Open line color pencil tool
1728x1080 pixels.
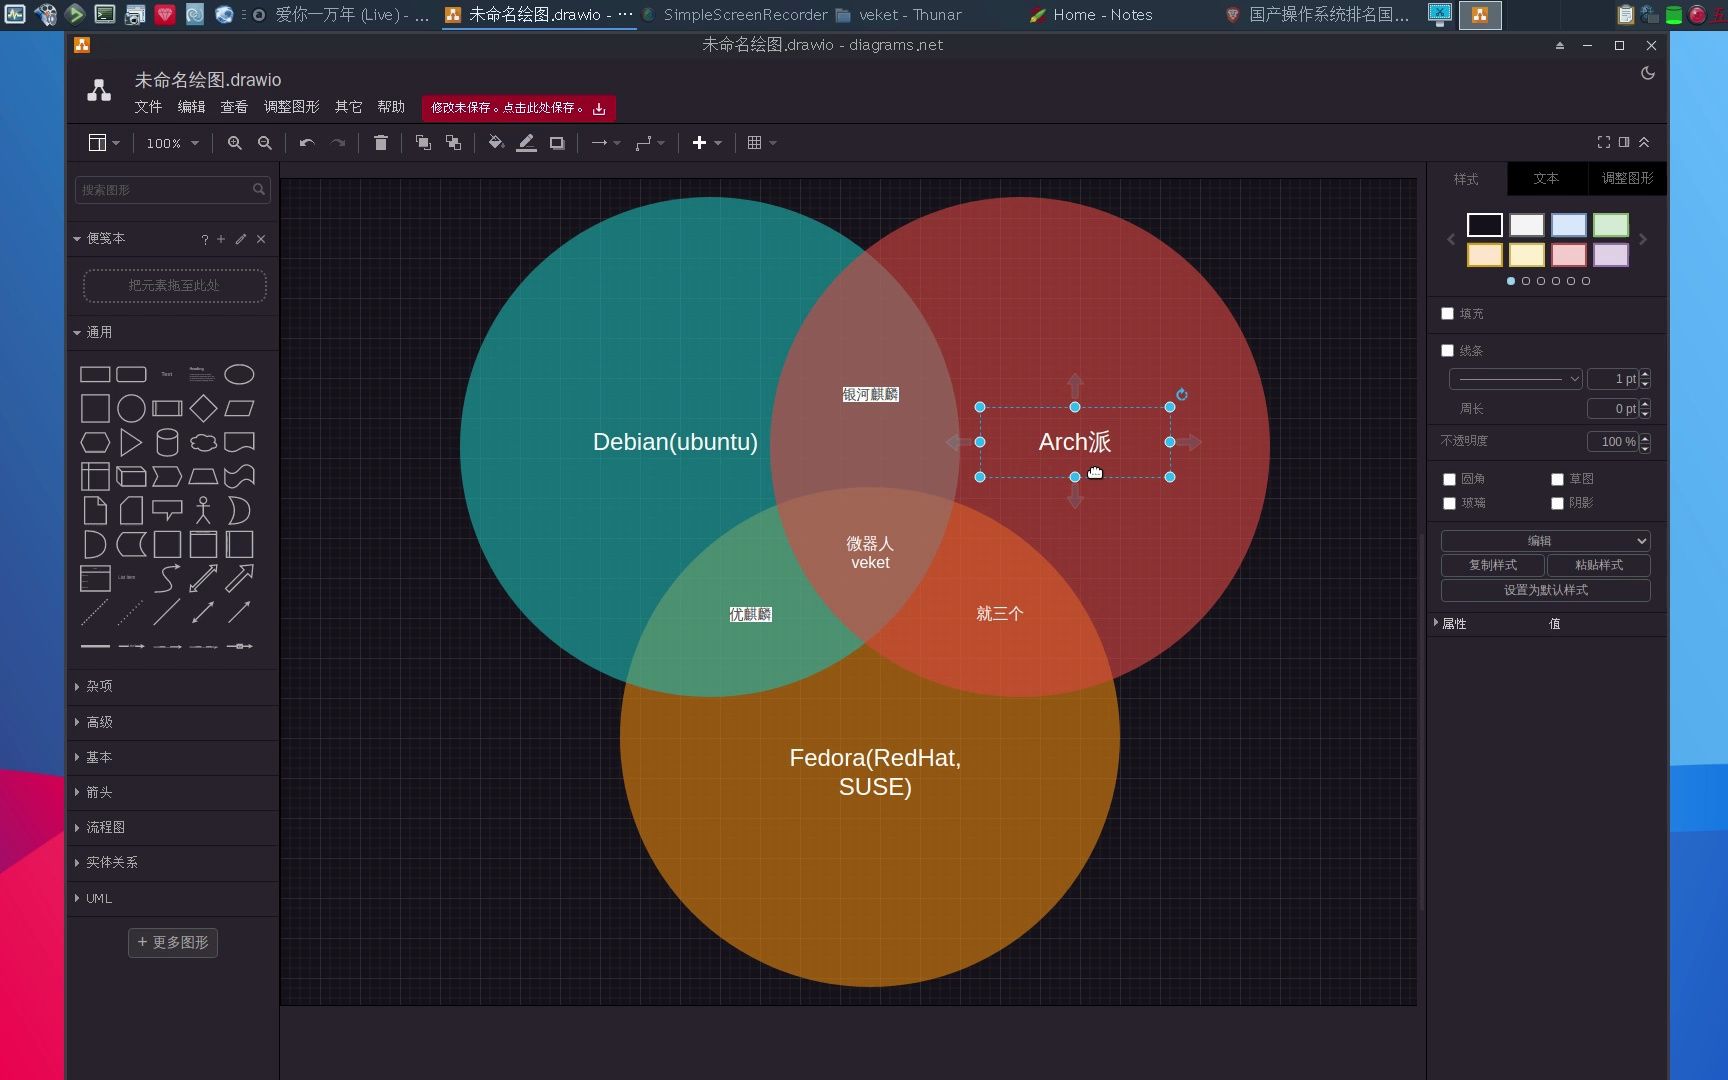click(x=526, y=143)
